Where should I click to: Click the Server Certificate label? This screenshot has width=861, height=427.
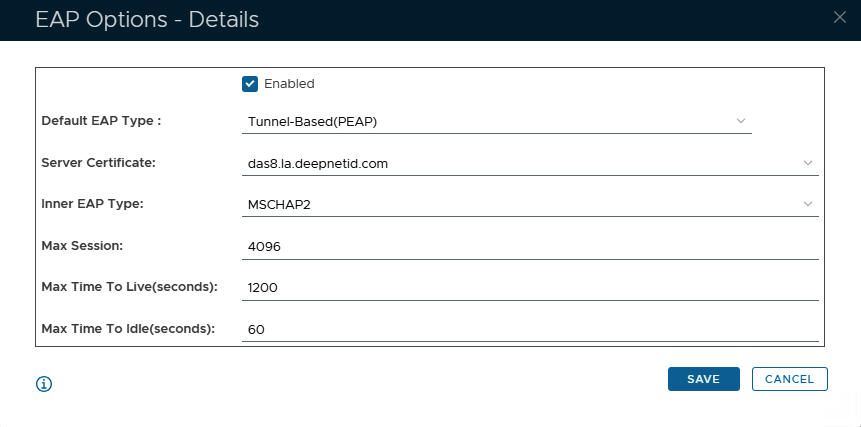coord(98,162)
